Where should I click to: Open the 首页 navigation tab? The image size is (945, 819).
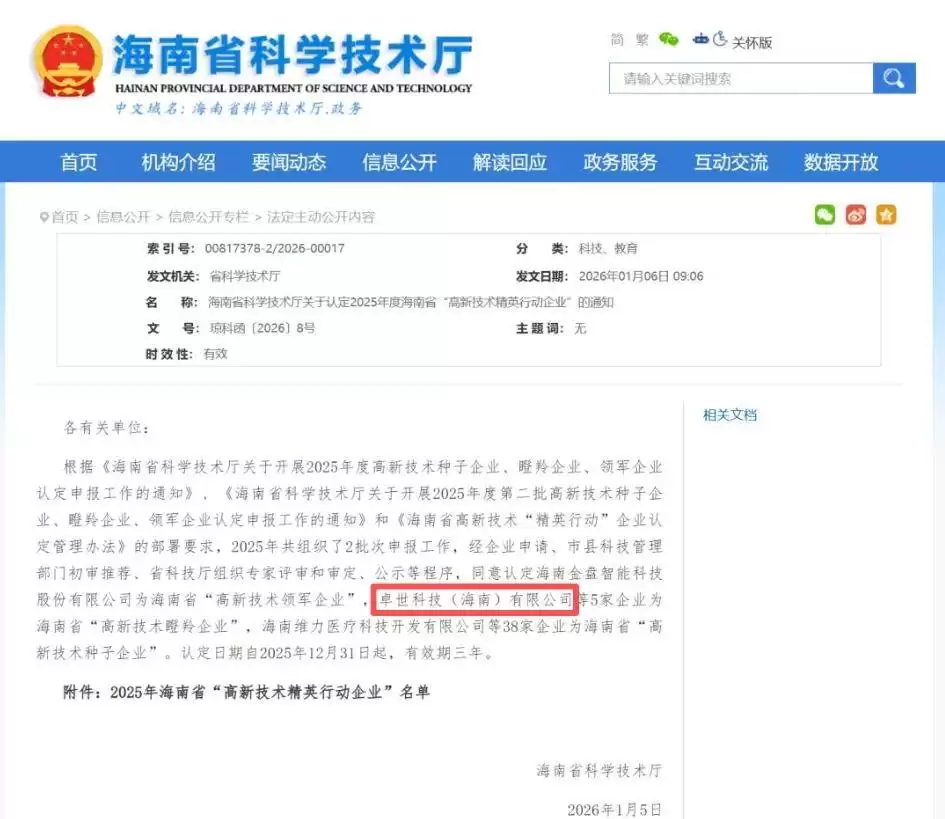pyautogui.click(x=79, y=162)
